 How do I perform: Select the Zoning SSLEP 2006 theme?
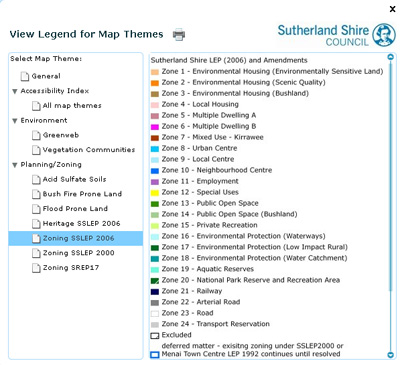coord(76,238)
